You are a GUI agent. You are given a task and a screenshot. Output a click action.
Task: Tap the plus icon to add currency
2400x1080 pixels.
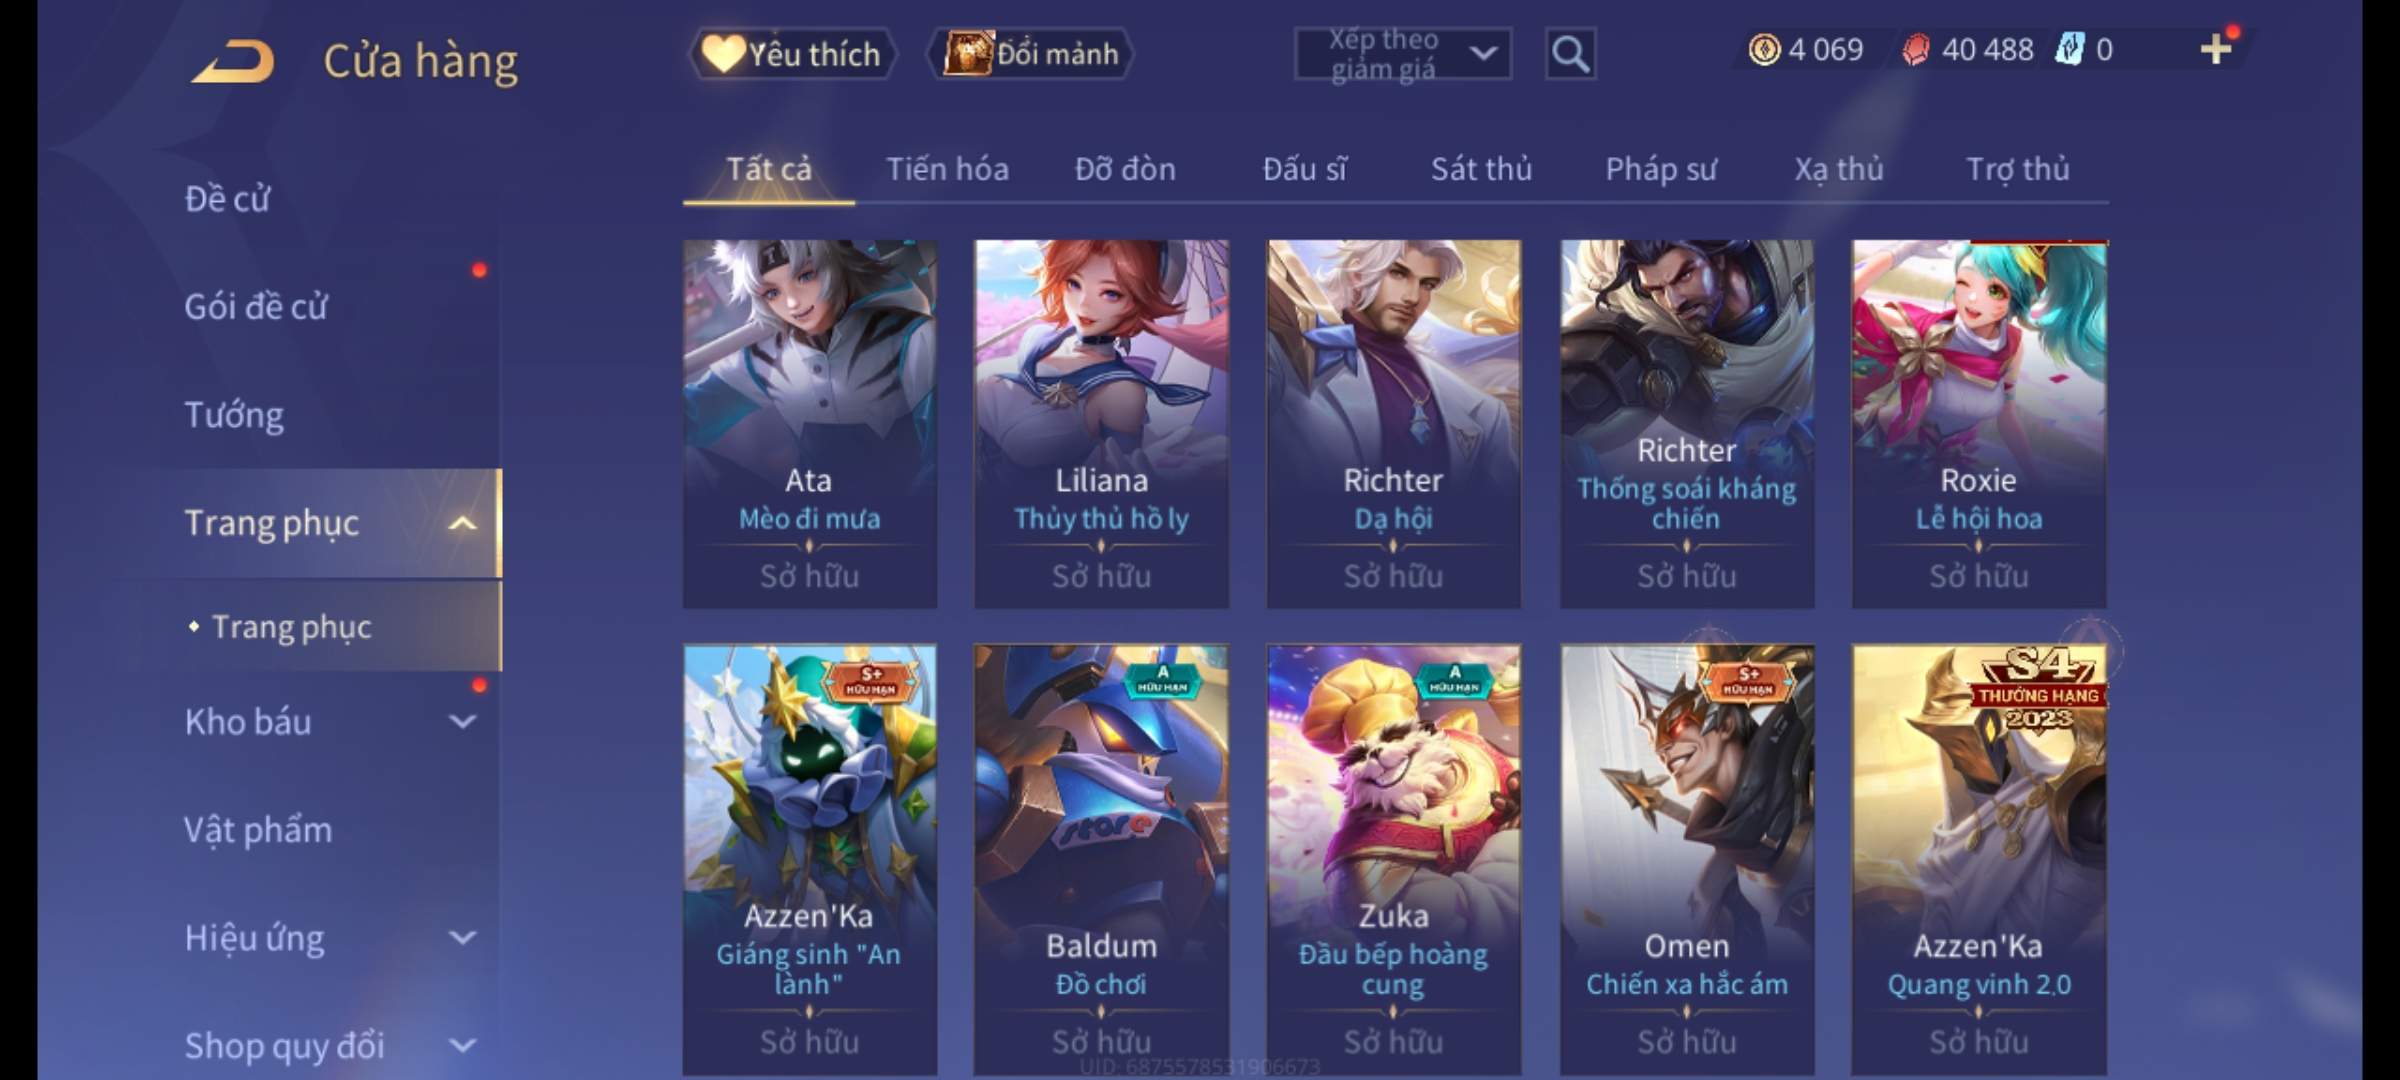coord(2216,49)
